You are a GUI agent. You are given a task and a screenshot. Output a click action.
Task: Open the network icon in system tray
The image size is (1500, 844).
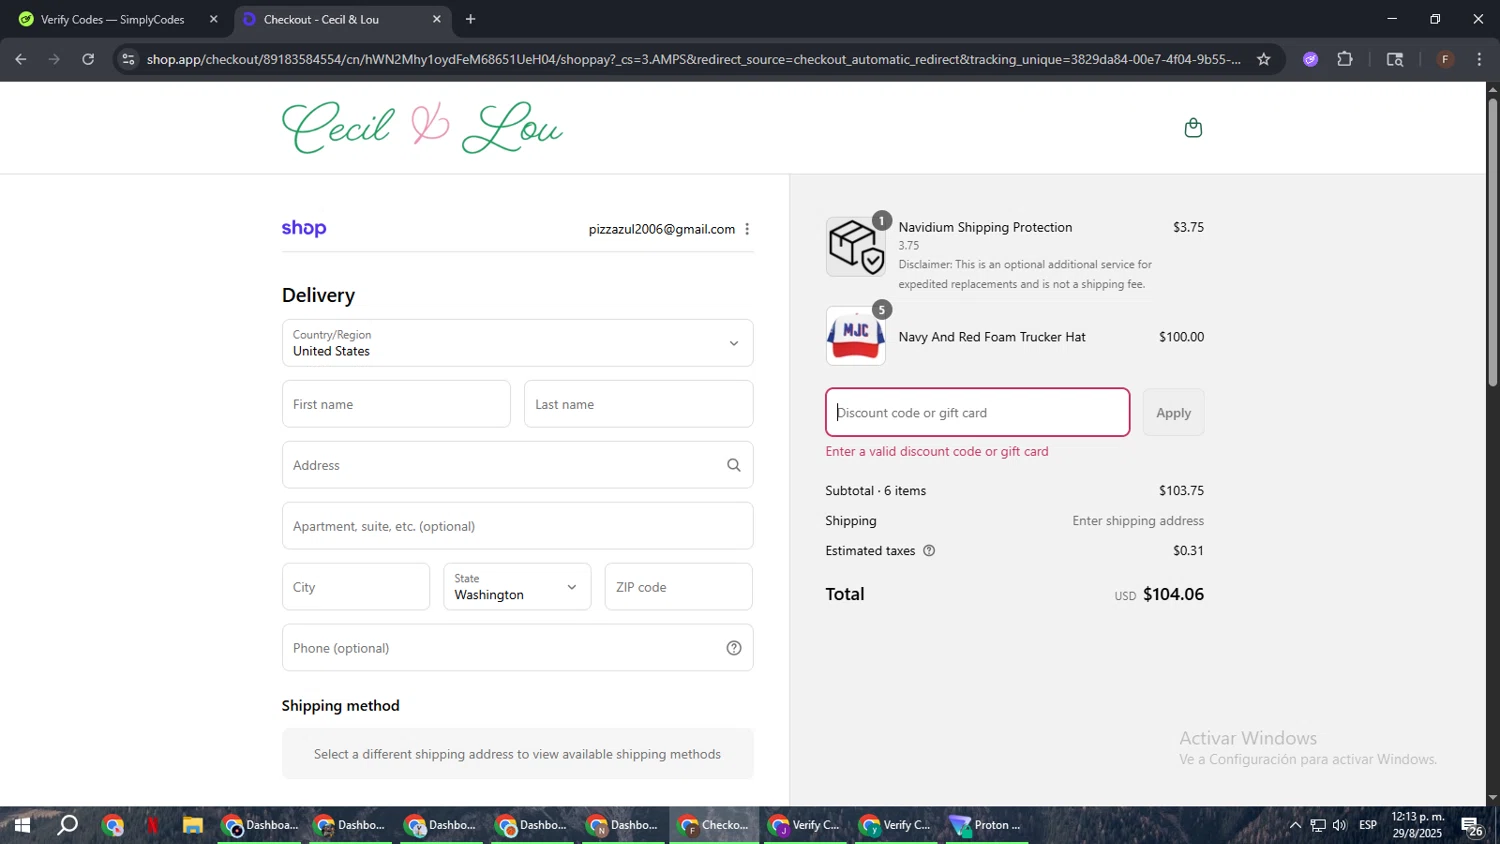(1318, 825)
